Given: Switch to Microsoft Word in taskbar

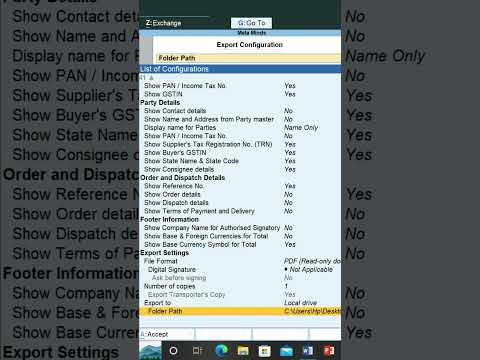Looking at the screenshot, I should pyautogui.click(x=308, y=351).
